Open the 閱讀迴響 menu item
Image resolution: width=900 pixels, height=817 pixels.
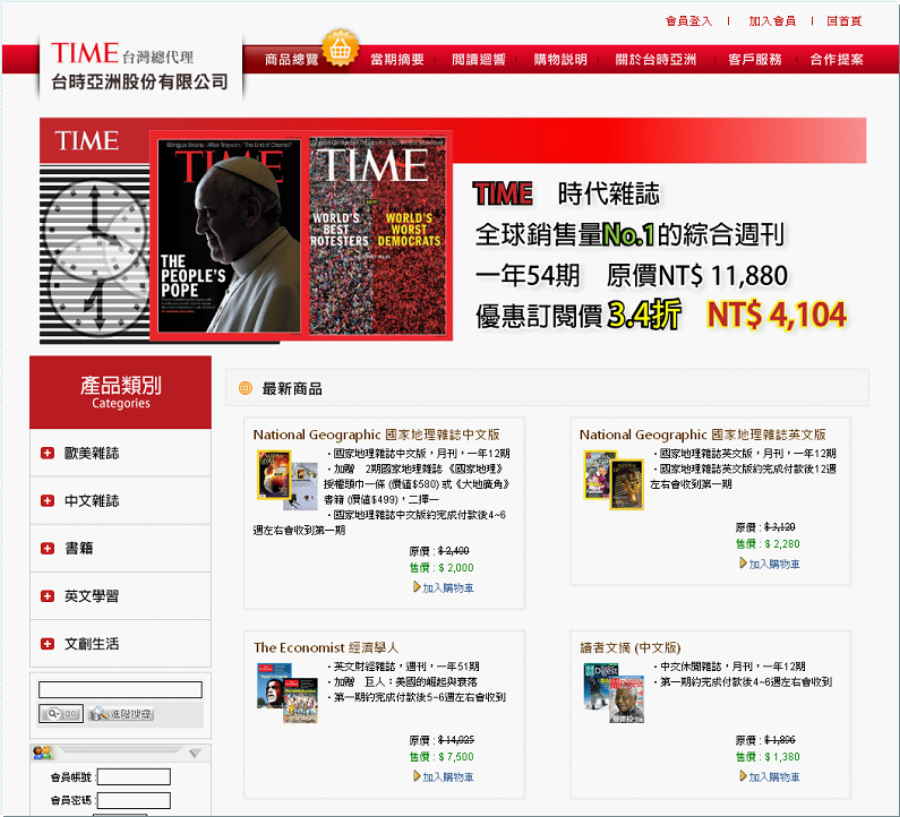pos(478,60)
